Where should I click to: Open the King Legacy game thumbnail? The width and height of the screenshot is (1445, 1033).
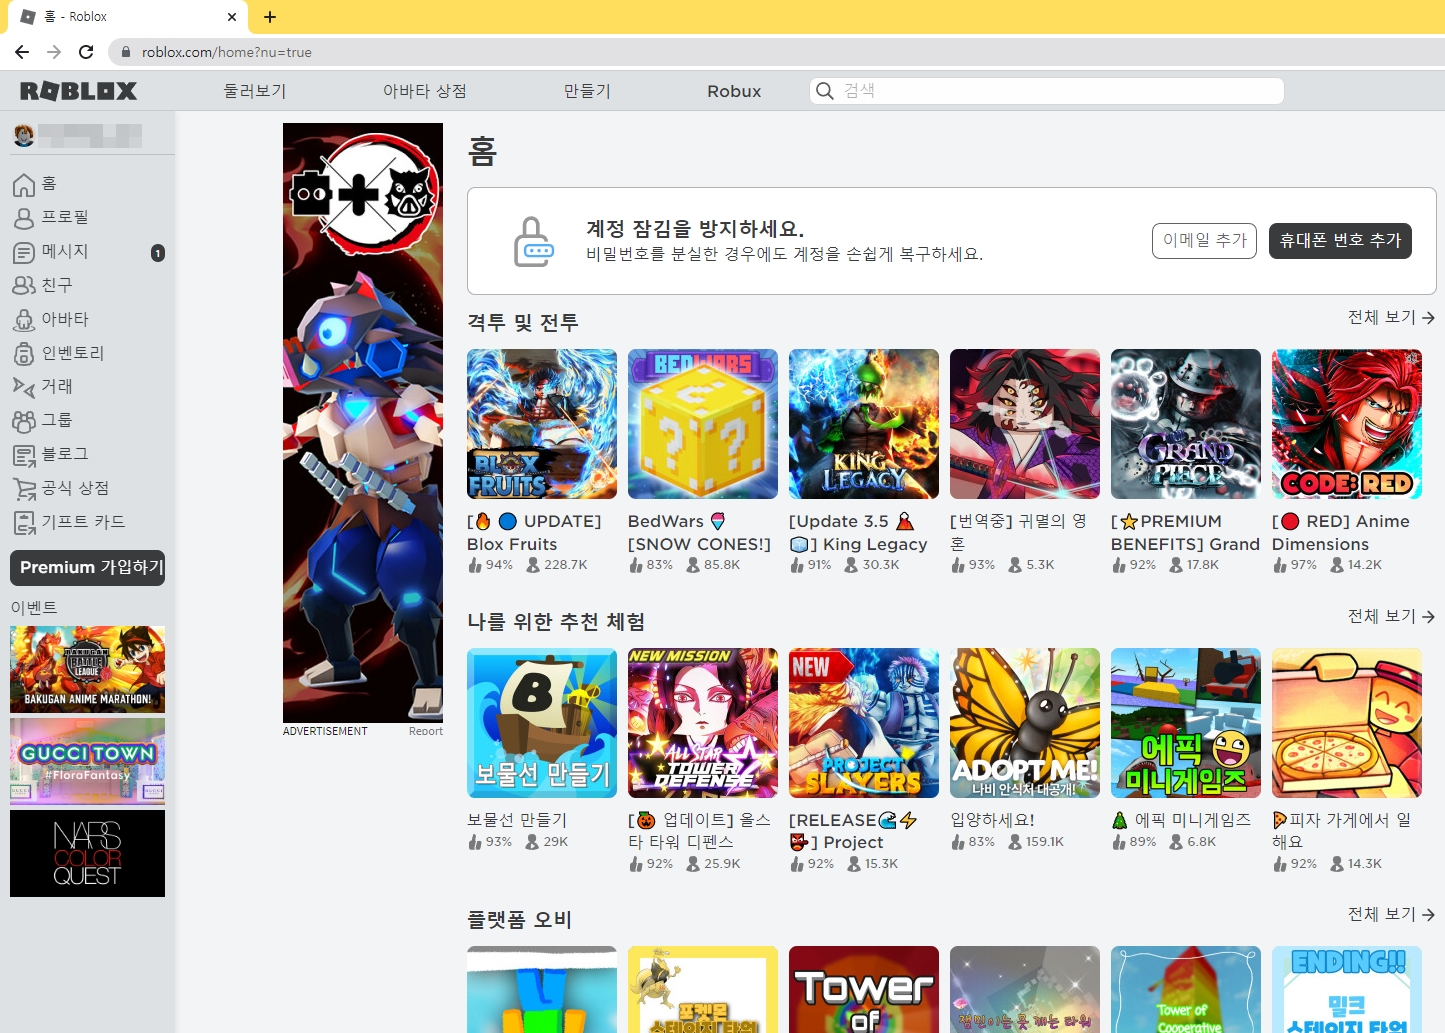864,424
